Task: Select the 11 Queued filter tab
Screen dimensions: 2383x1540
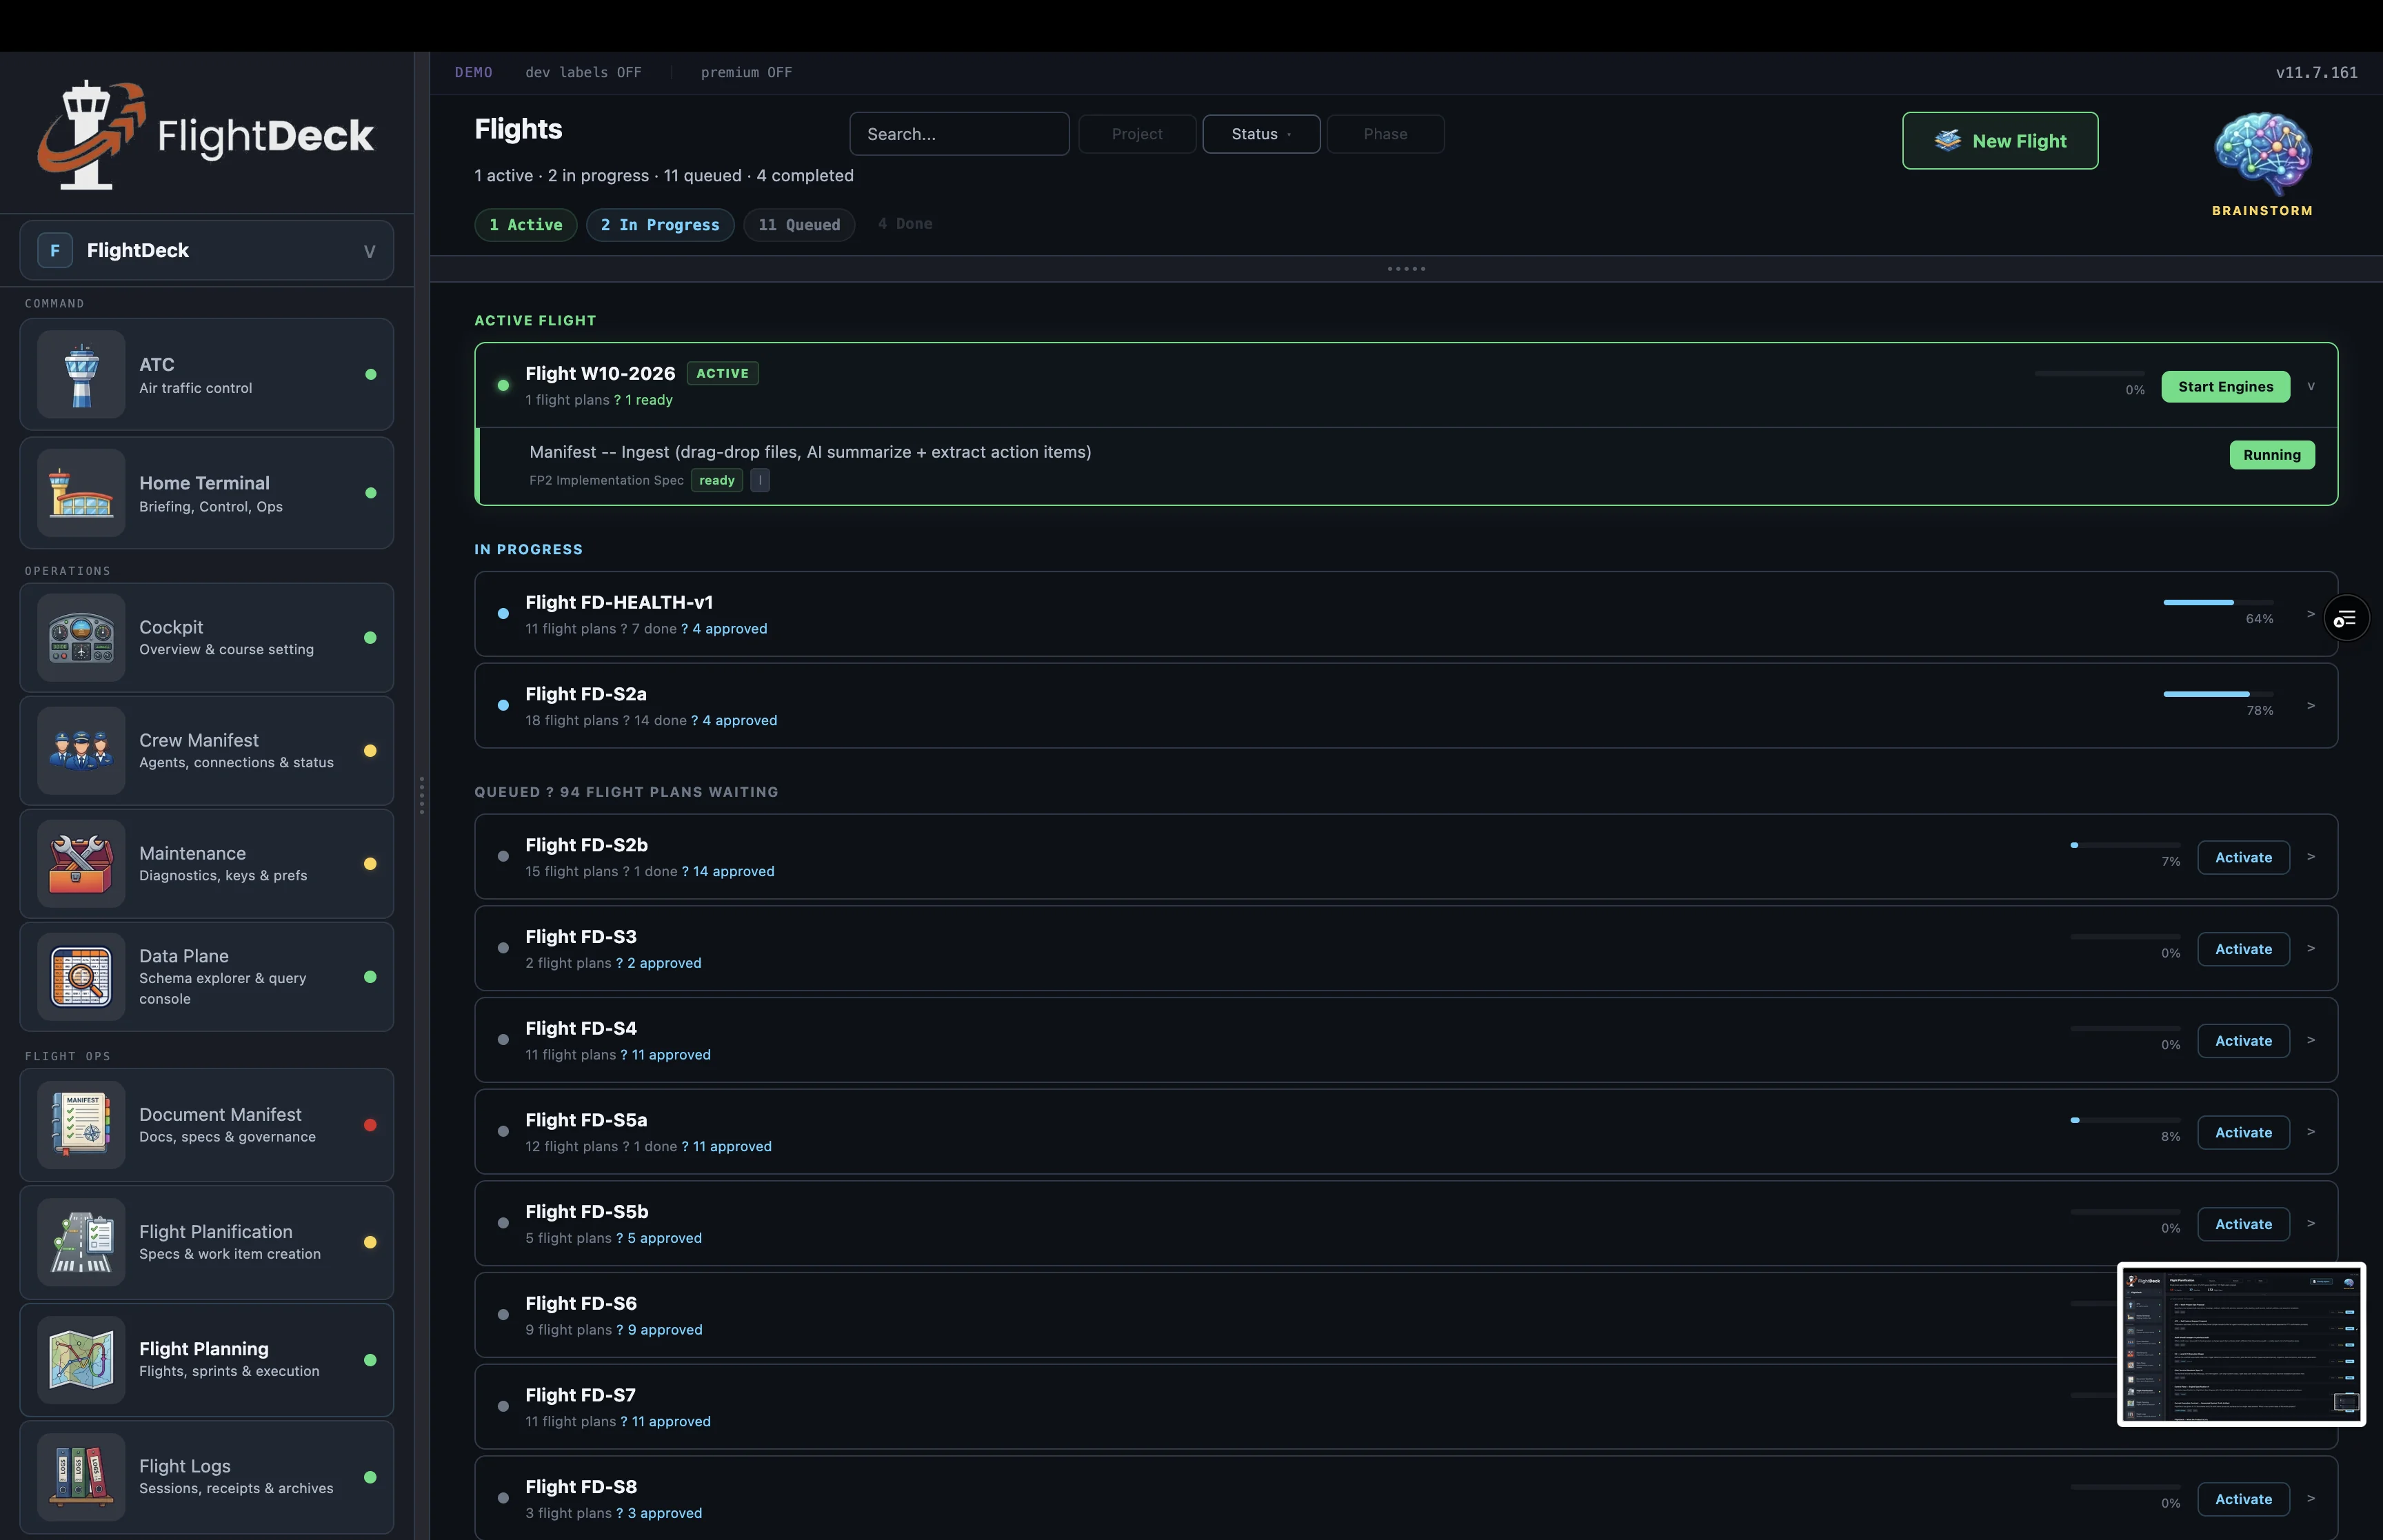Action: [798, 225]
